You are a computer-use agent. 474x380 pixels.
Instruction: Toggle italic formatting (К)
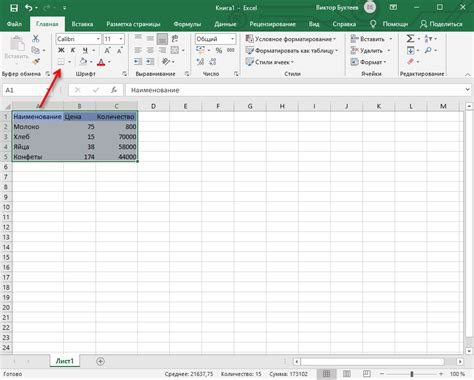pos(73,50)
